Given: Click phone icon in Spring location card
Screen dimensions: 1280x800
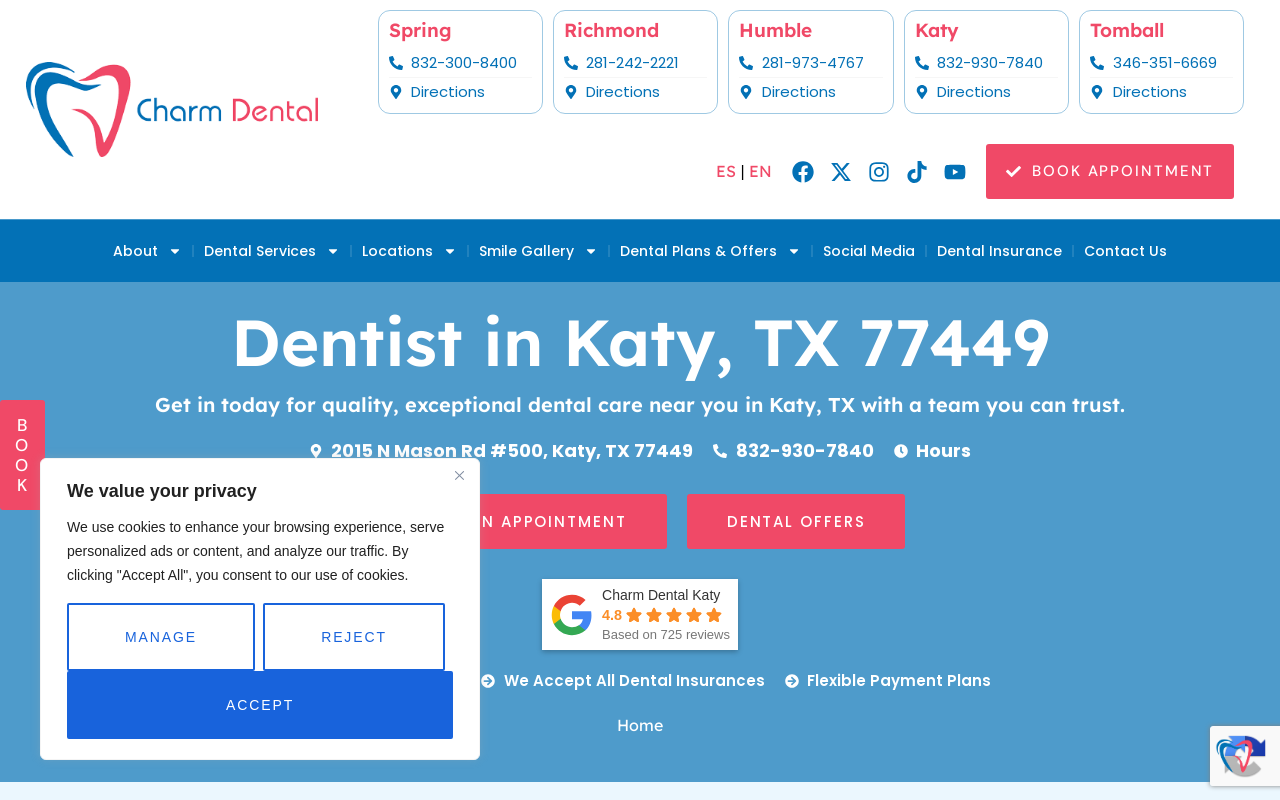Looking at the screenshot, I should (x=396, y=63).
